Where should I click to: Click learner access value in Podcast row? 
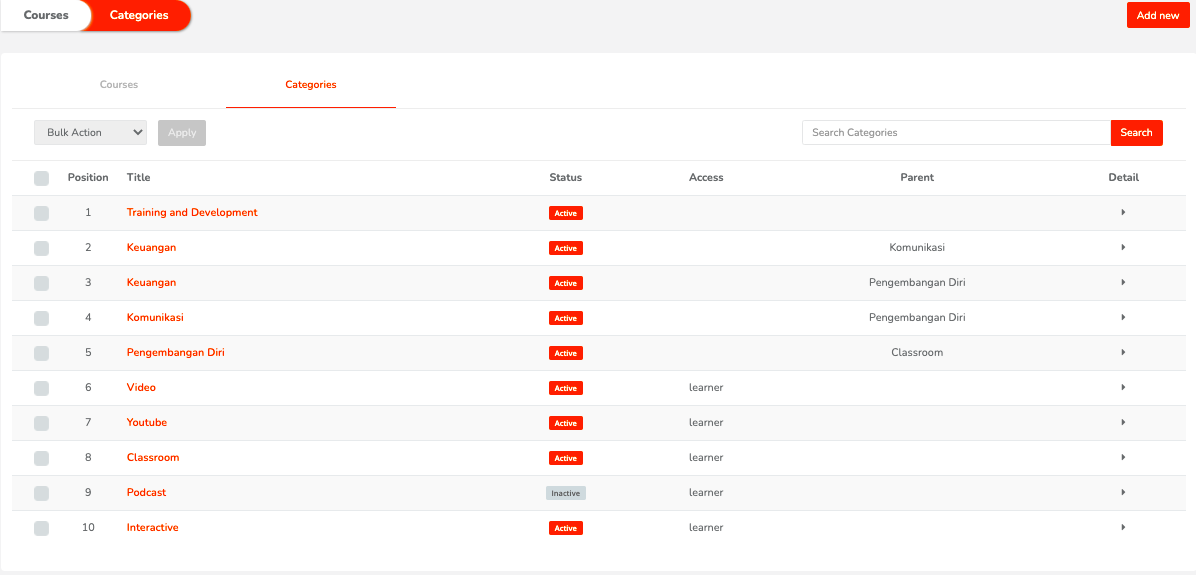click(706, 493)
